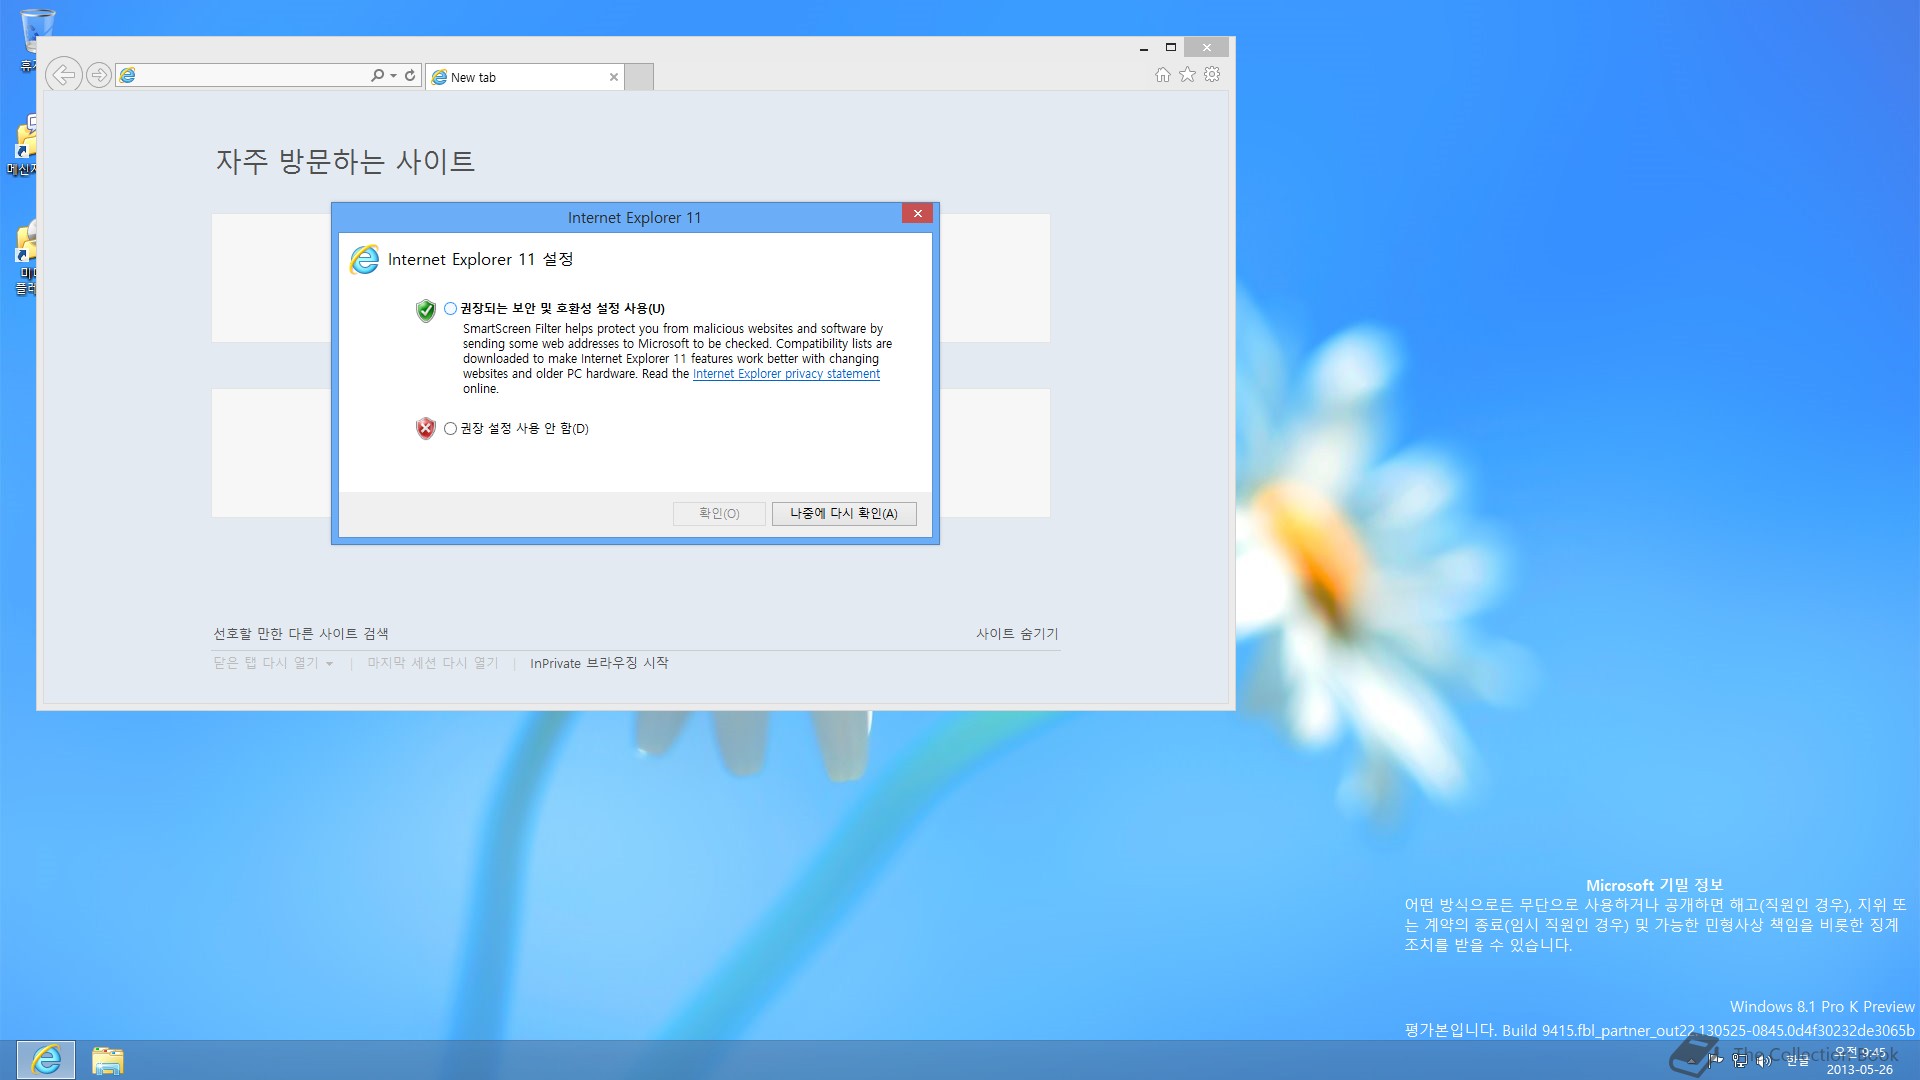Maximize the Internet Explorer window
Screen dimensions: 1920x1080
[x=1171, y=48]
